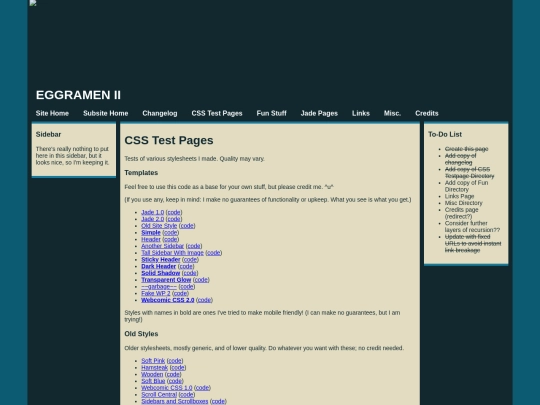Click the broken header image icon
The image size is (540, 405).
pyautogui.click(x=33, y=3)
